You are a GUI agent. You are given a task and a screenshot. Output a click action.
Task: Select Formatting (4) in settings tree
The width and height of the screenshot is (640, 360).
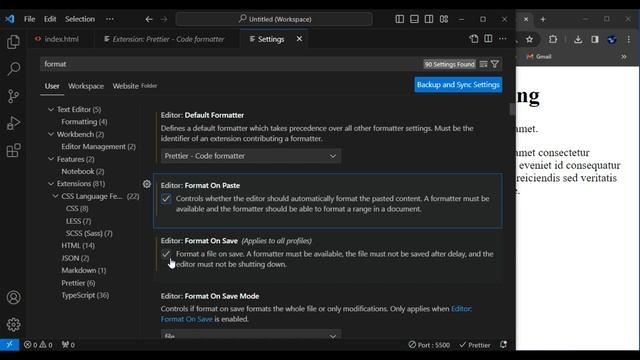click(x=84, y=122)
